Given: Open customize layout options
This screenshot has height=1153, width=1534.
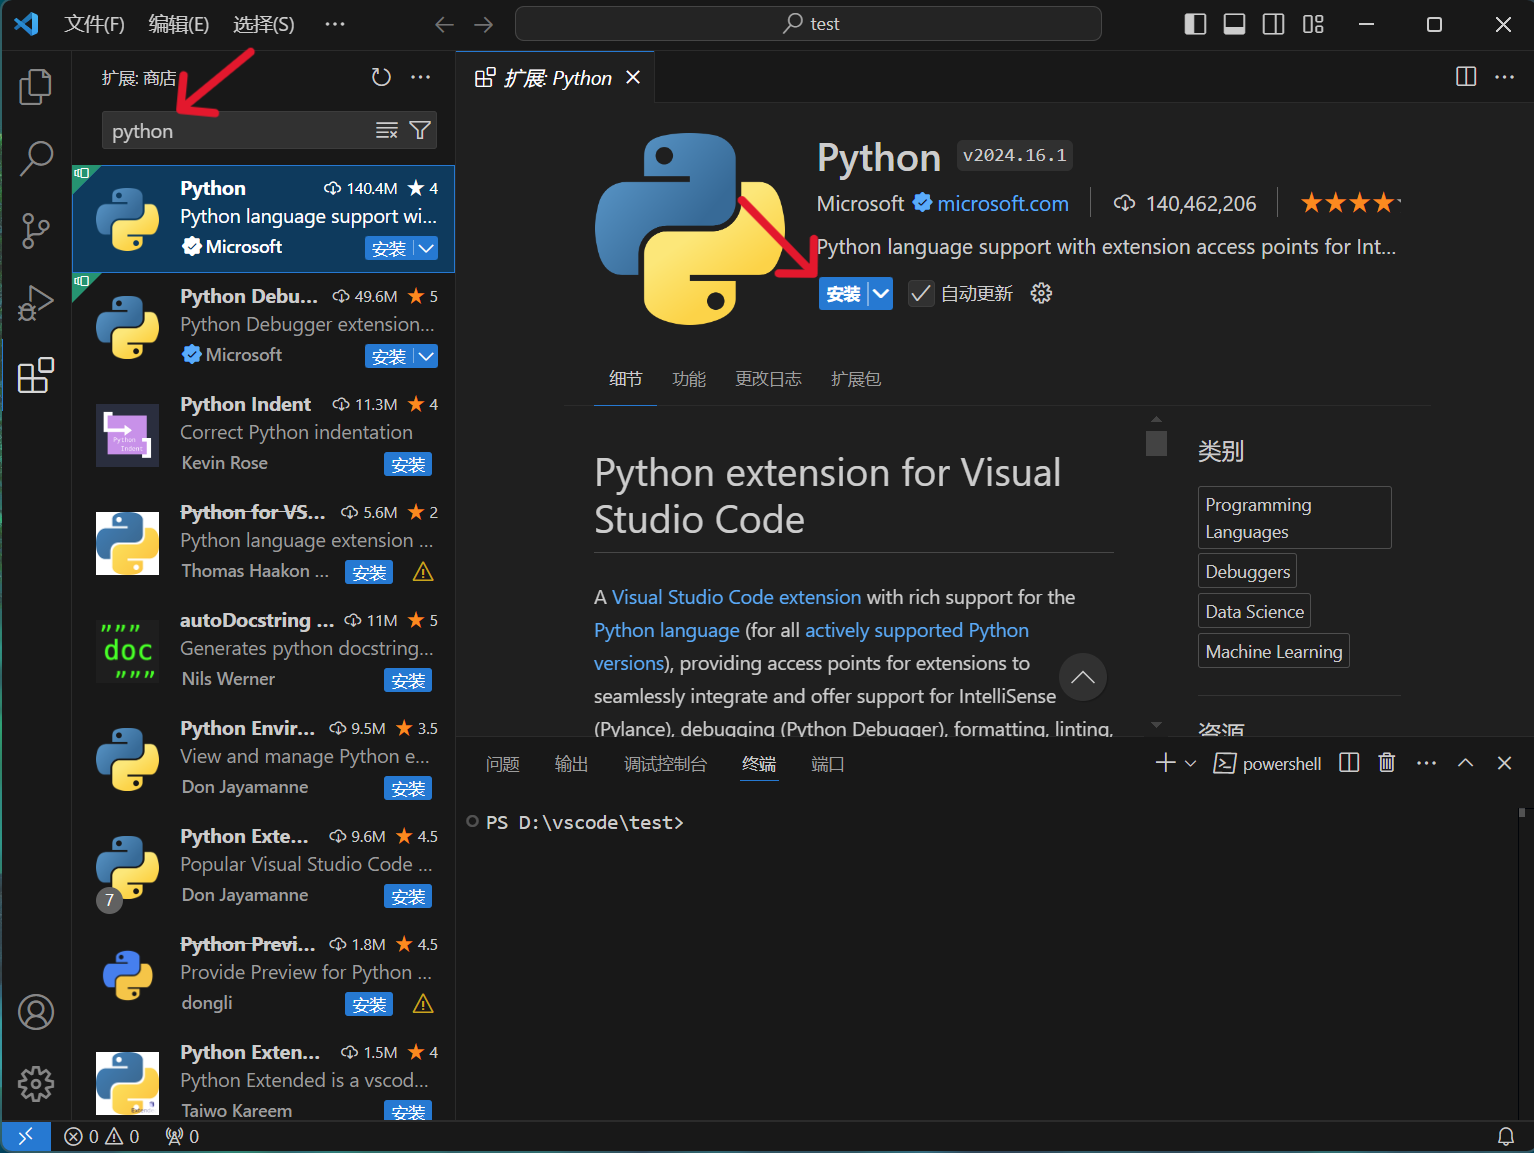Looking at the screenshot, I should pyautogui.click(x=1313, y=24).
